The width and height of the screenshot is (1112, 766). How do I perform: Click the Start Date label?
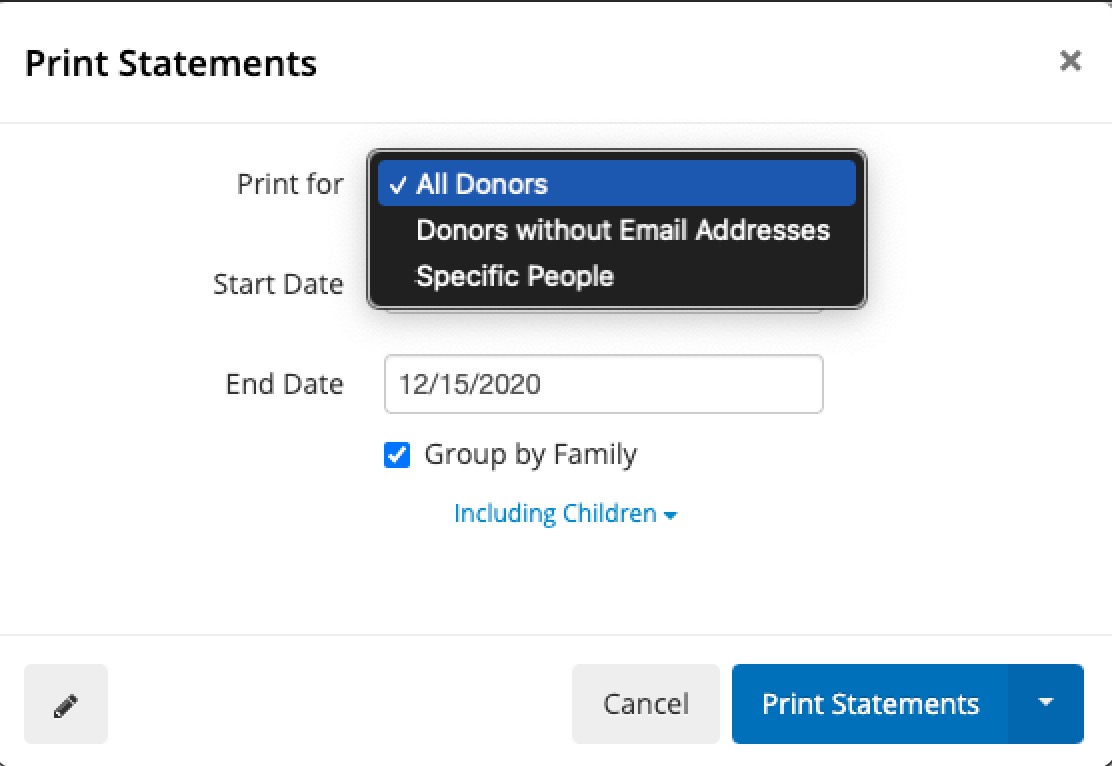point(278,284)
